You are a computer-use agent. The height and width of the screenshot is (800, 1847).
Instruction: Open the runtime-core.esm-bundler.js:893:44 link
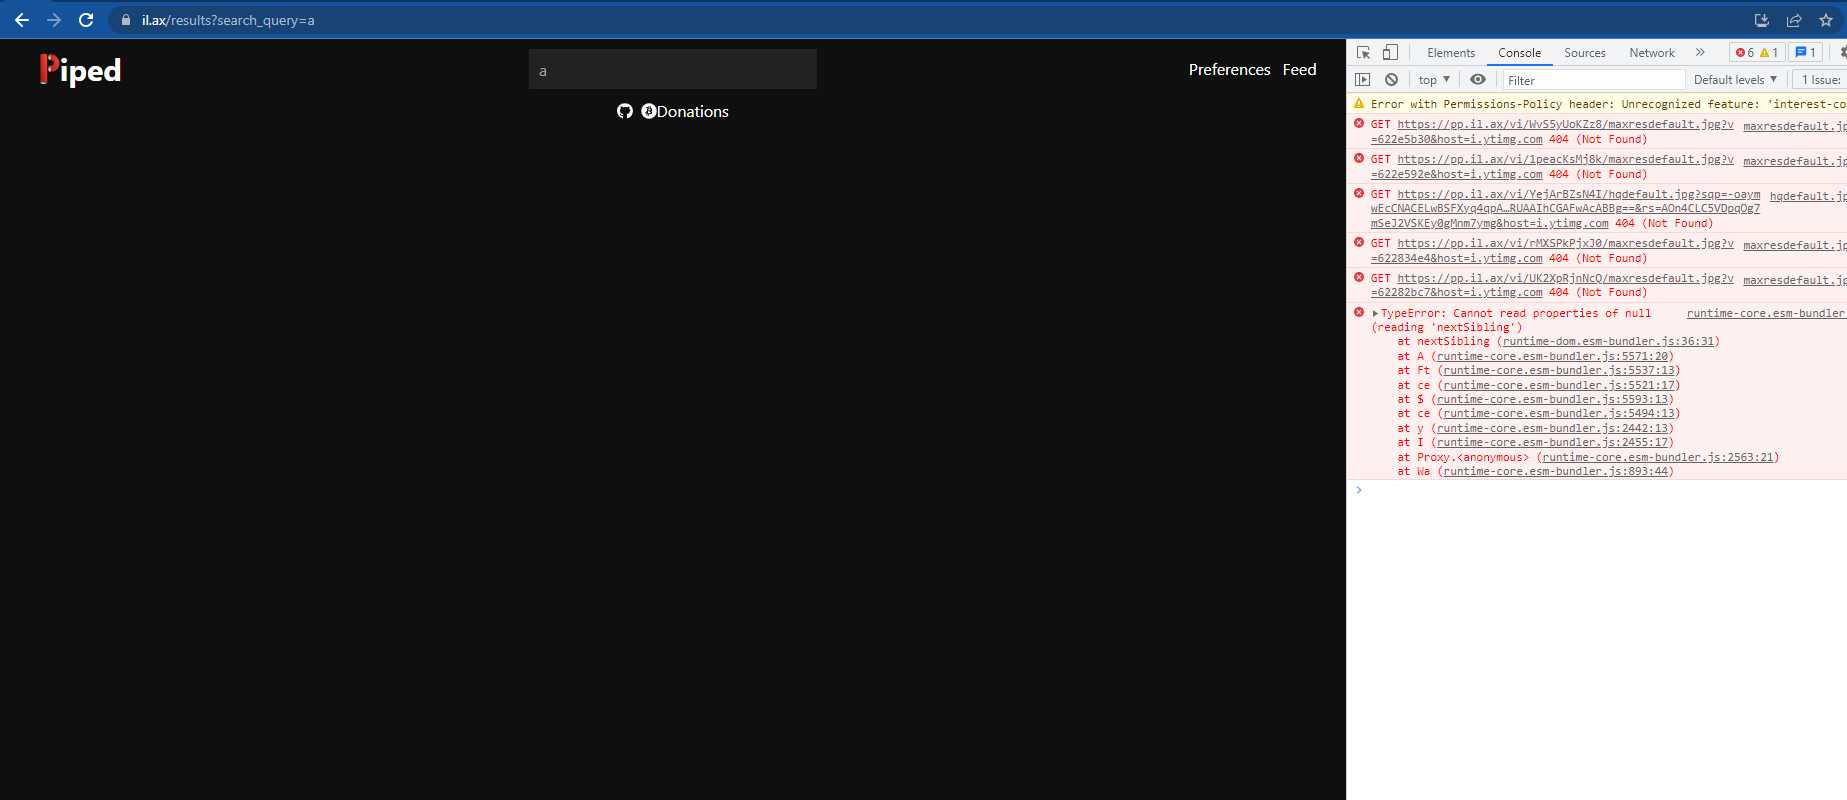[x=1556, y=472]
